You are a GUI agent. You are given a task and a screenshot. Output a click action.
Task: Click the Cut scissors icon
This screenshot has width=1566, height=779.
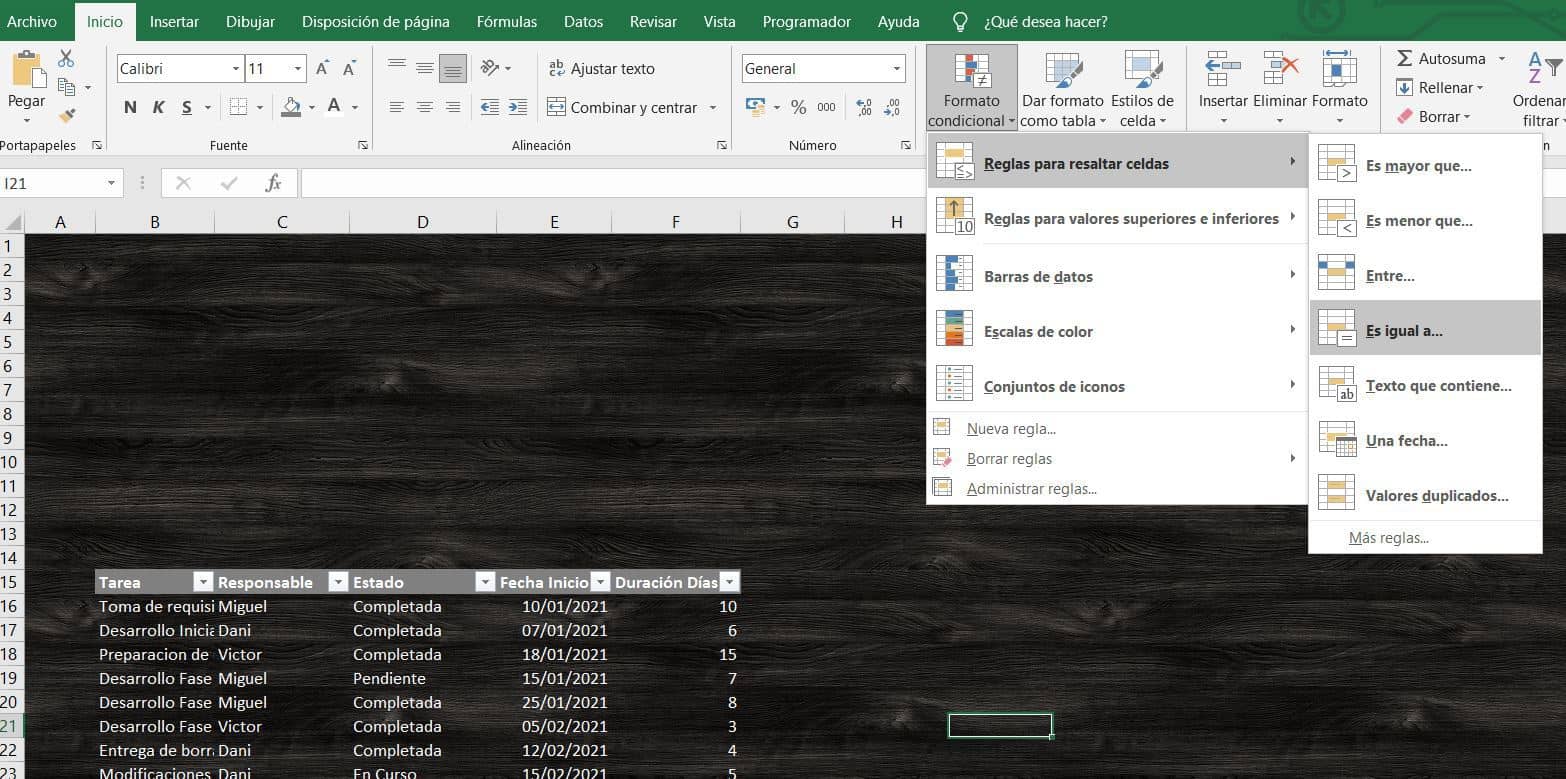(67, 59)
